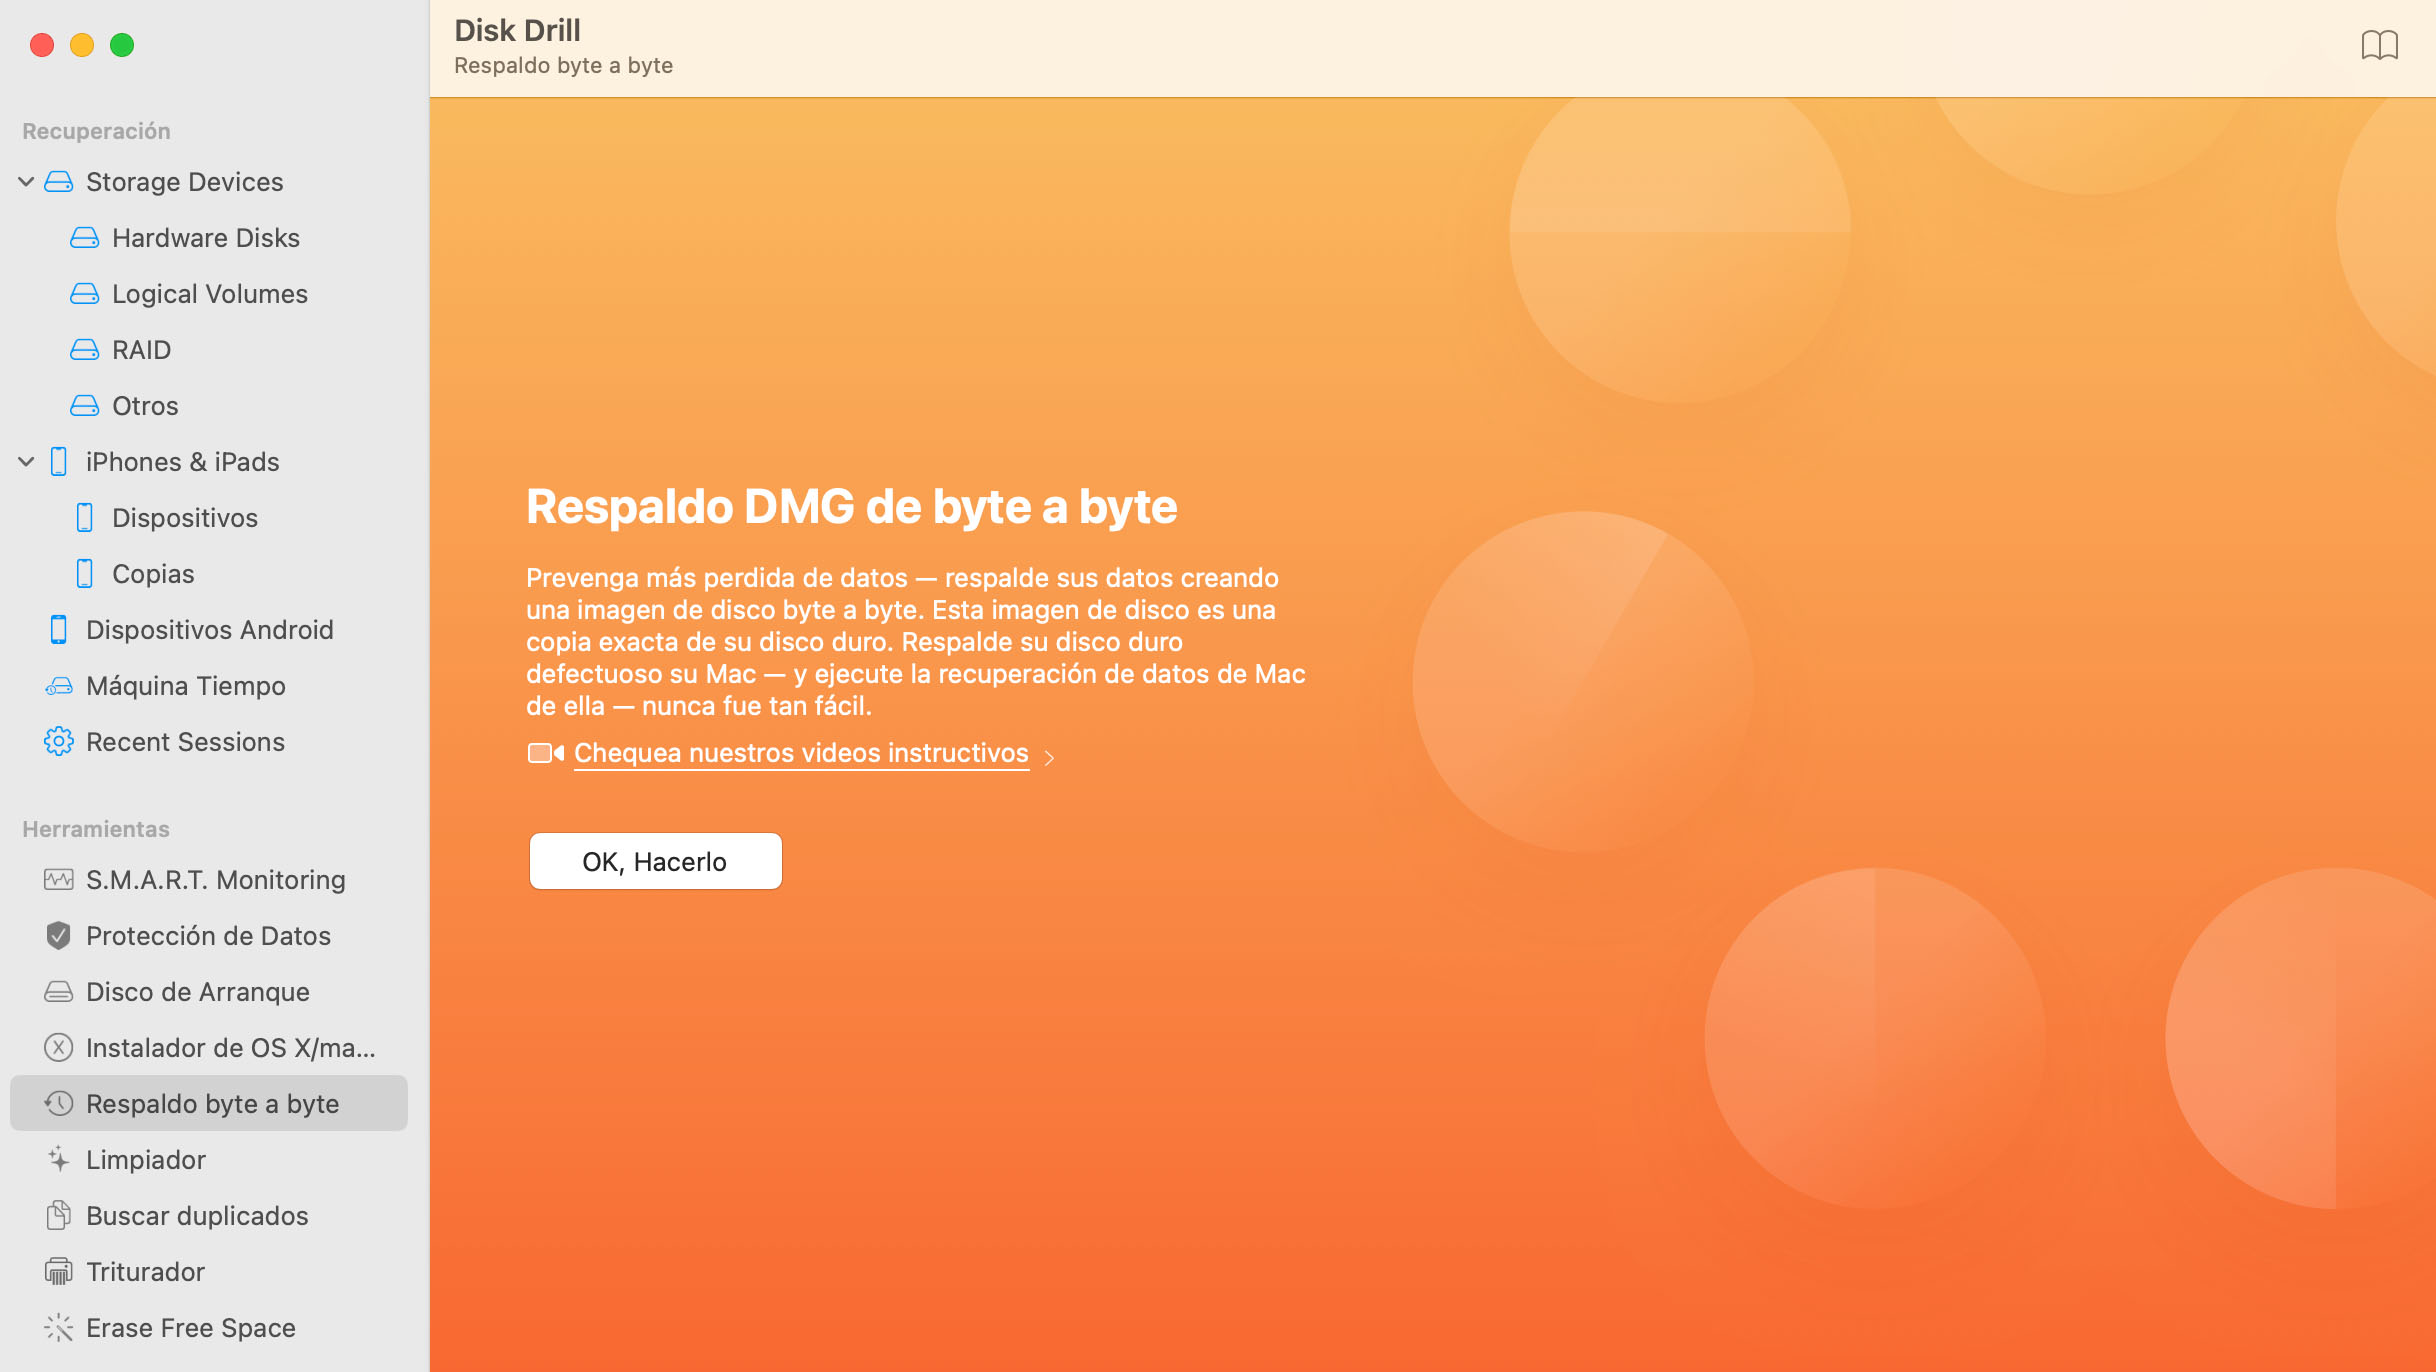Open Protección de Datos tool
Screen dimensions: 2436x1372
206,935
